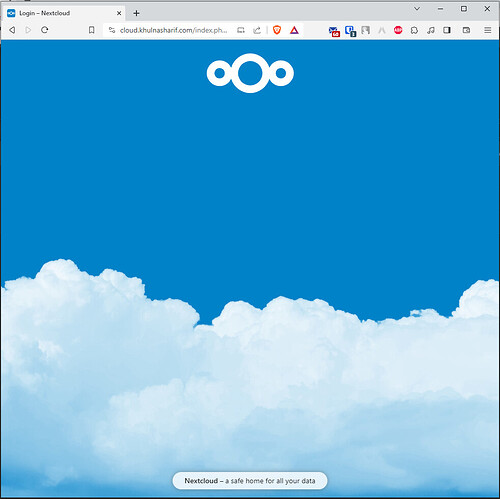Open the Bitwarden password manager extension

coord(350,31)
